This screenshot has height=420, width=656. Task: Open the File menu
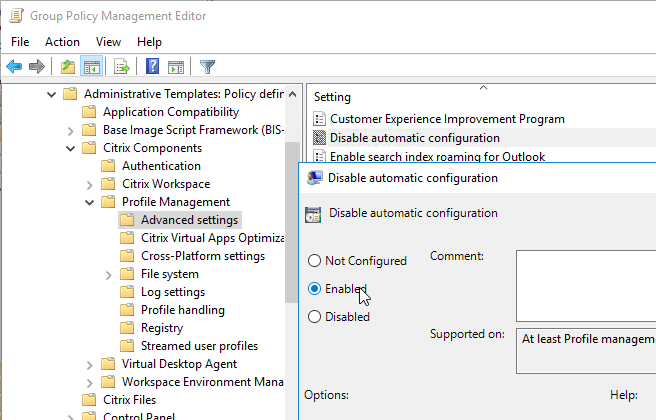coord(20,42)
